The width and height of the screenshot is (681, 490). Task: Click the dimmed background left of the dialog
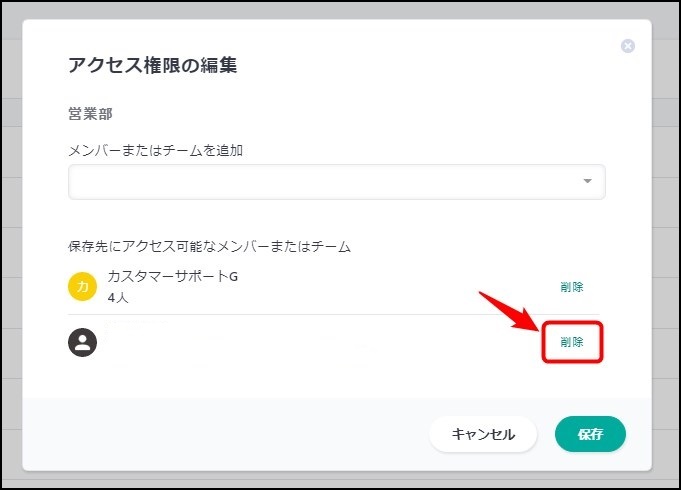pyautogui.click(x=10, y=250)
